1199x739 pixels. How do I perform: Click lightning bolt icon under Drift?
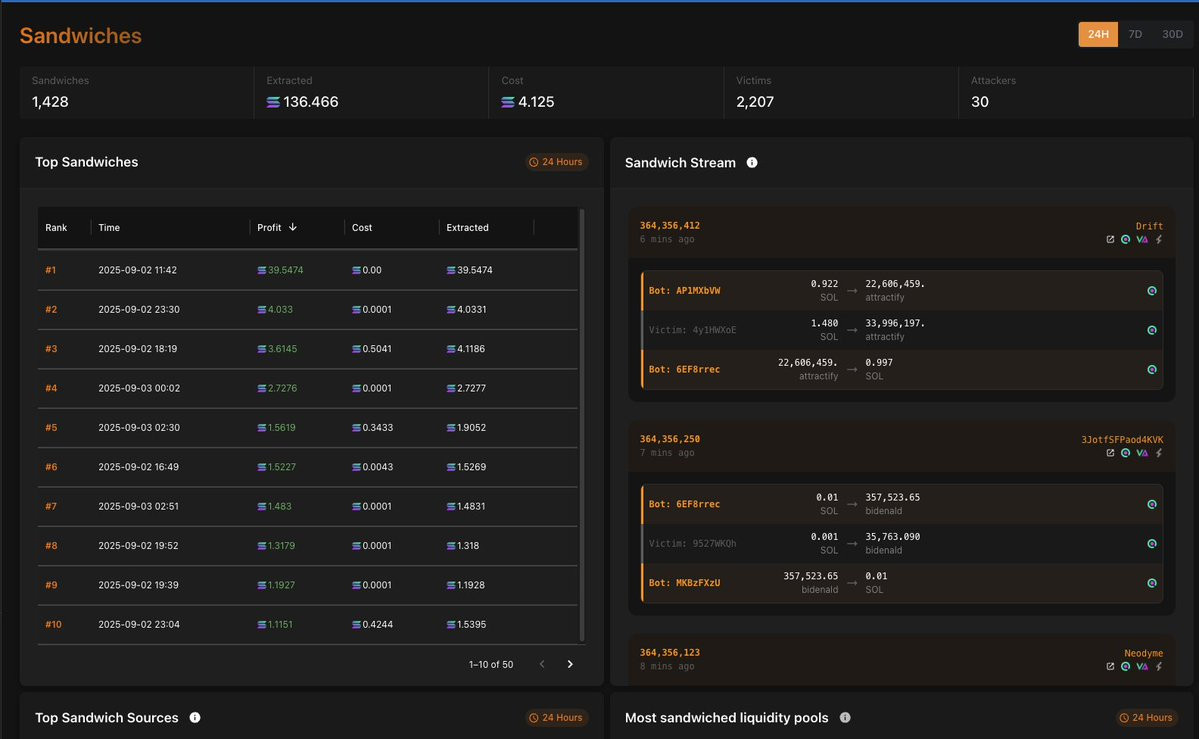1158,239
